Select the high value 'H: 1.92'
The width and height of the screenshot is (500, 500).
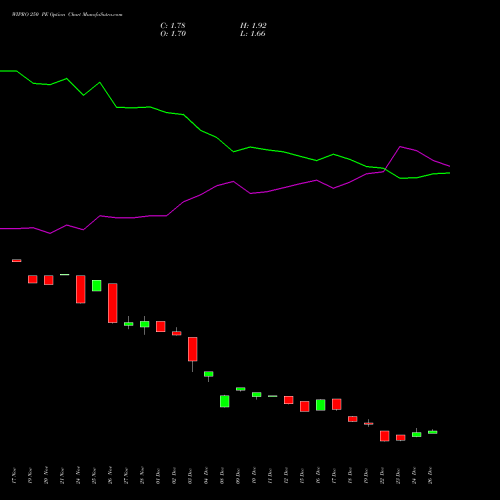tap(253, 26)
